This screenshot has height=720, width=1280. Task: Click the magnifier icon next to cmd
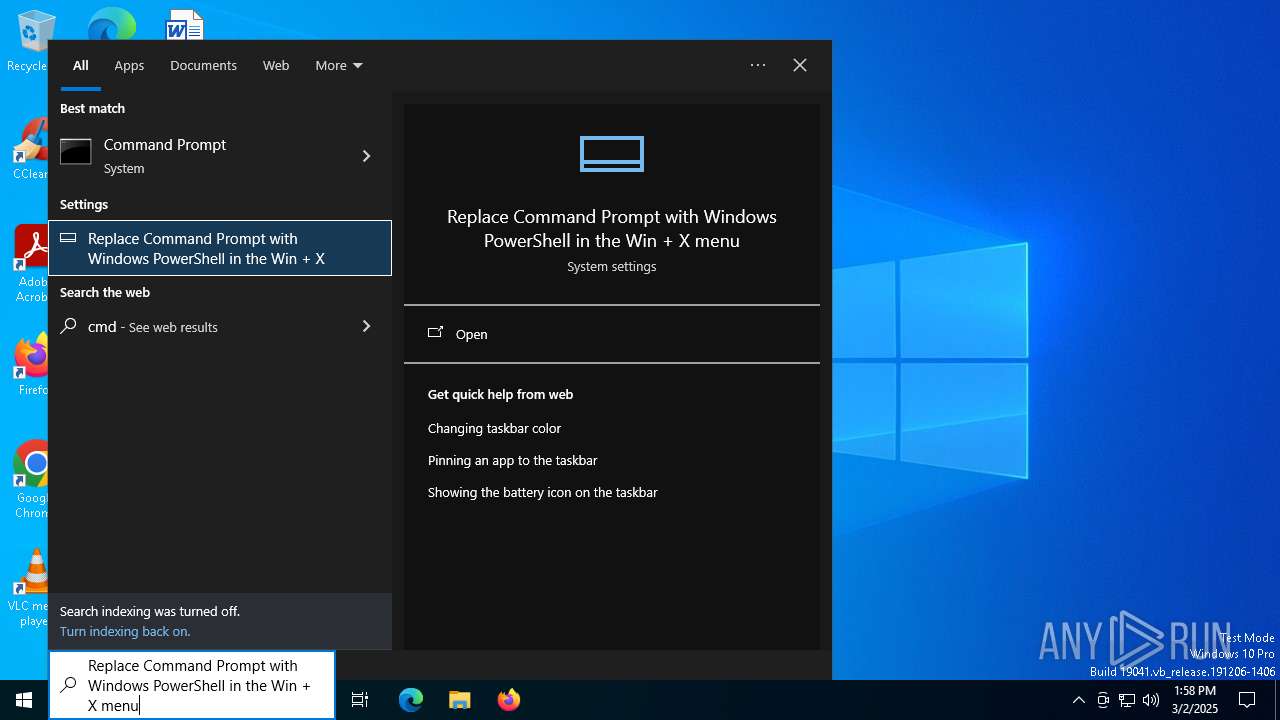click(x=68, y=326)
